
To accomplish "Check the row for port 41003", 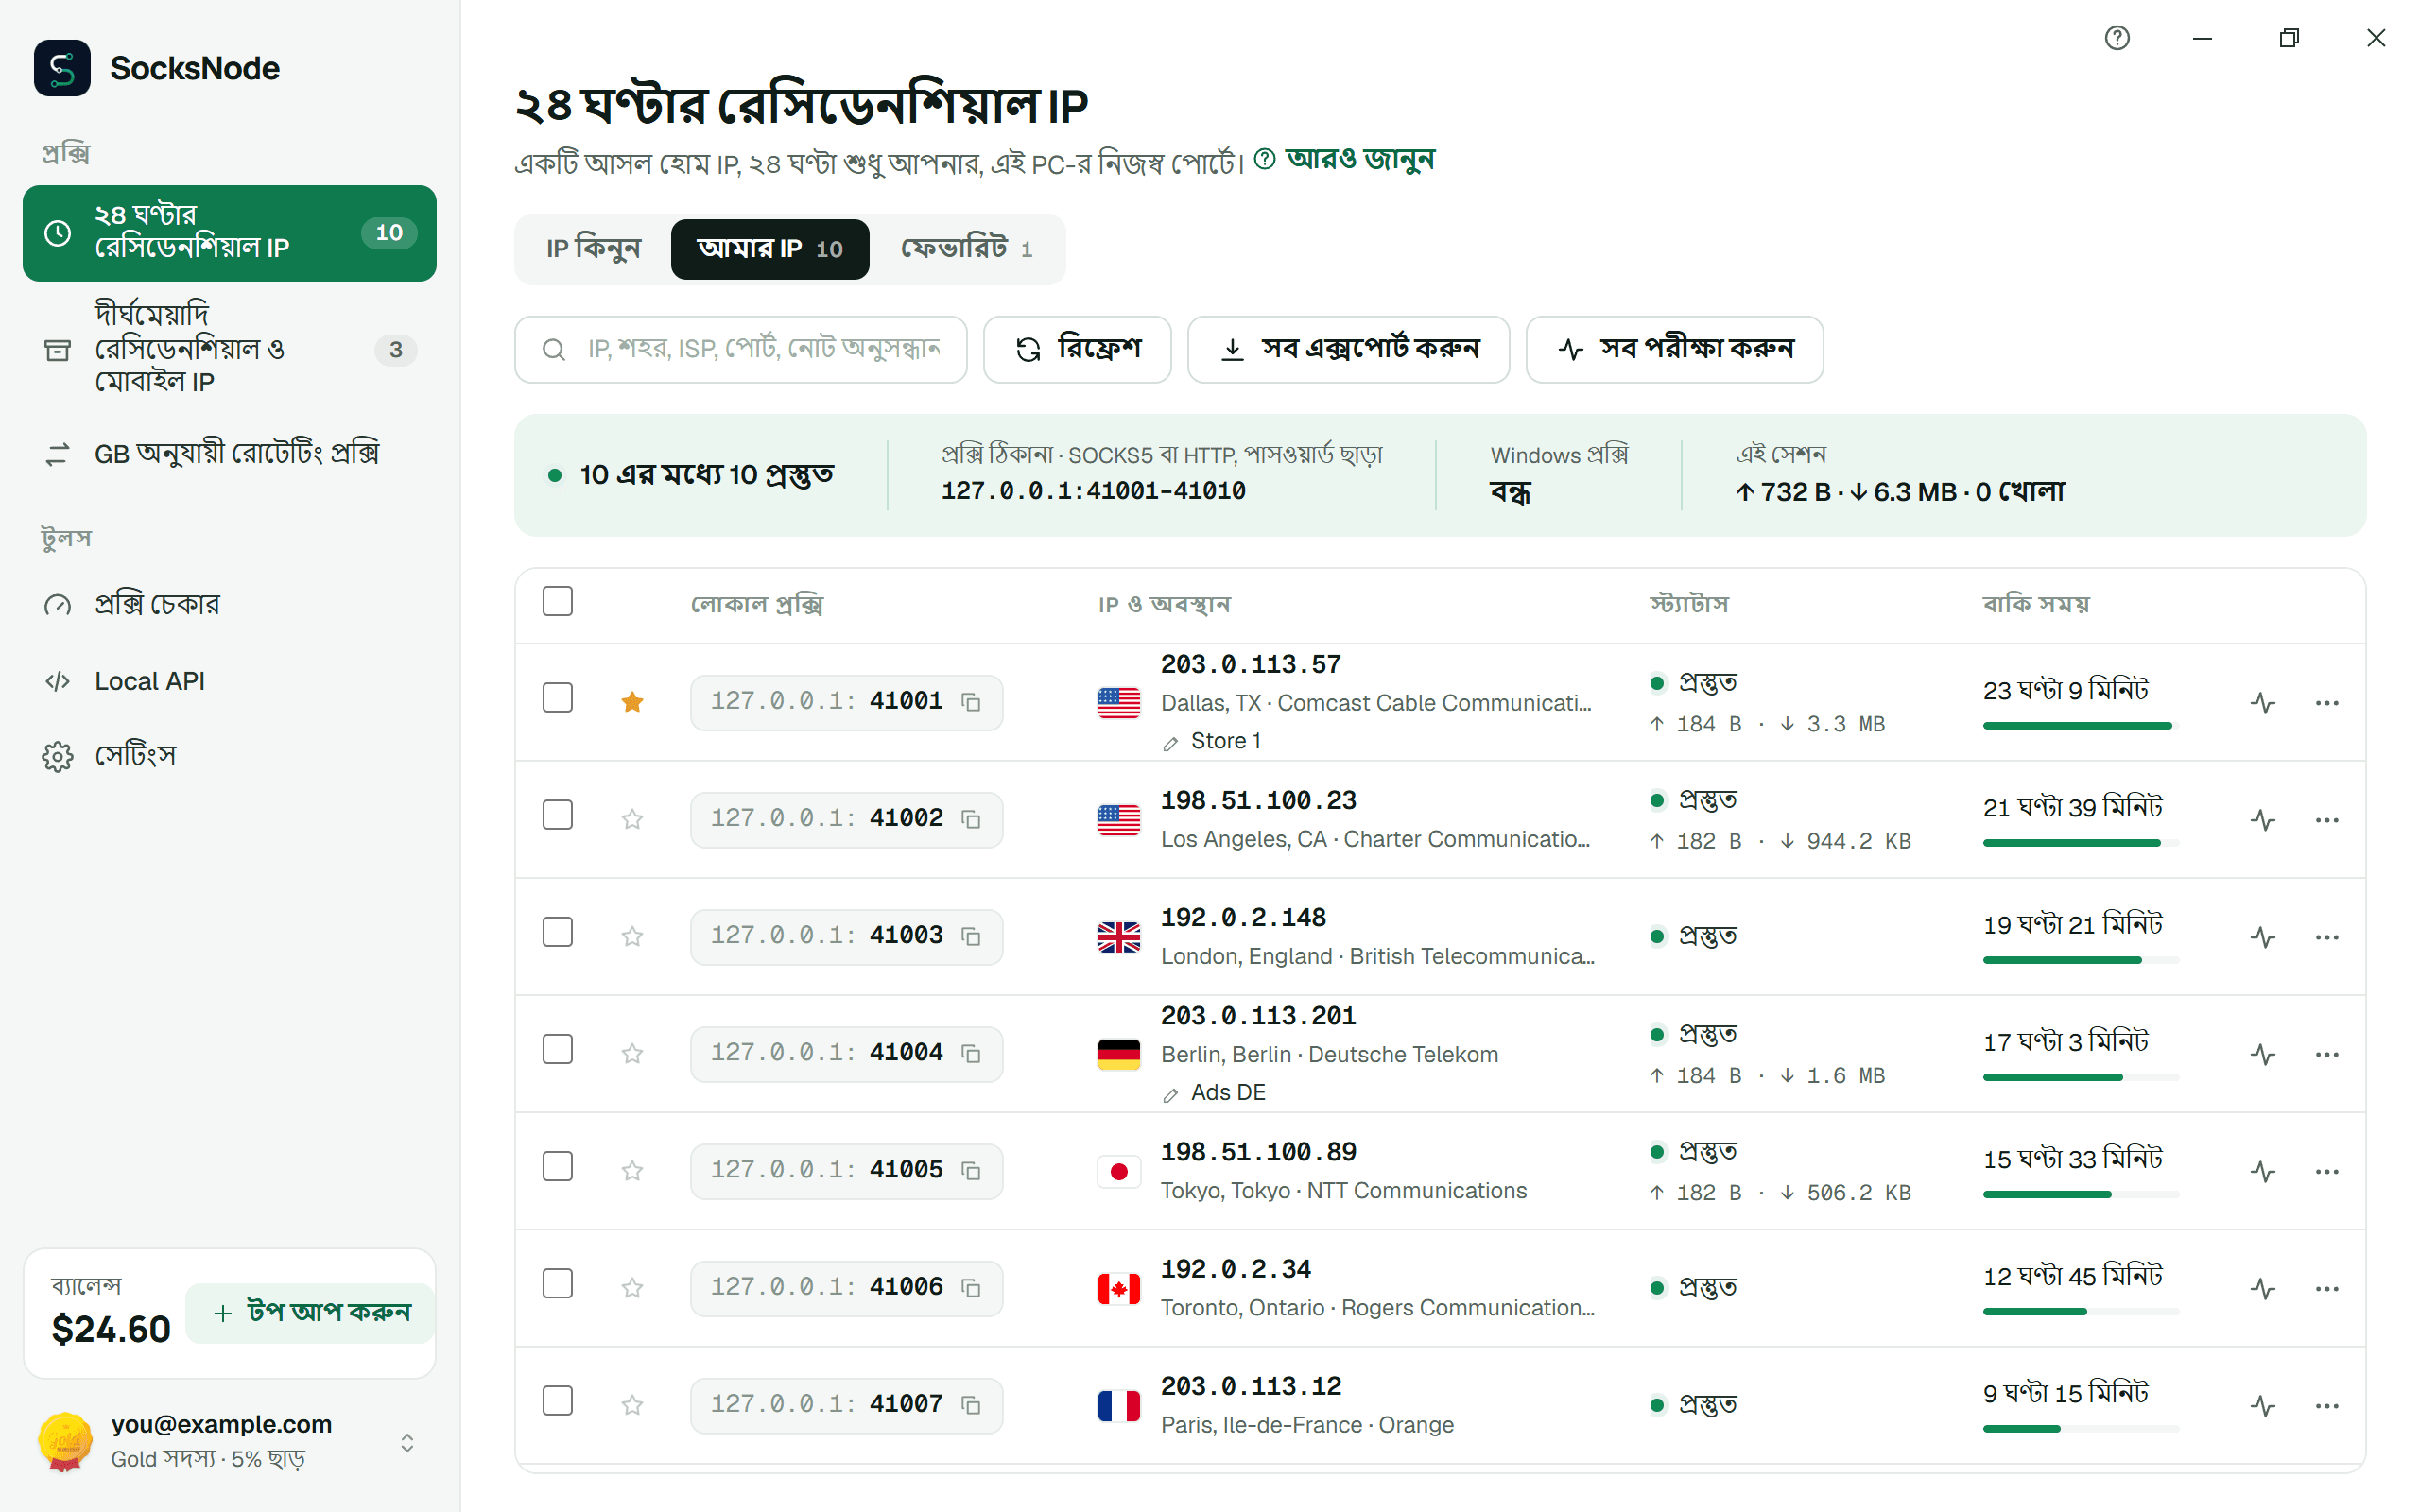I will 557,931.
